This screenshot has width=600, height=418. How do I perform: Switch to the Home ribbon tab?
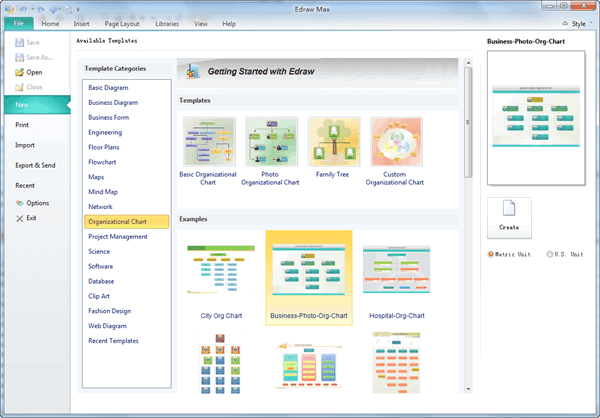pos(50,24)
